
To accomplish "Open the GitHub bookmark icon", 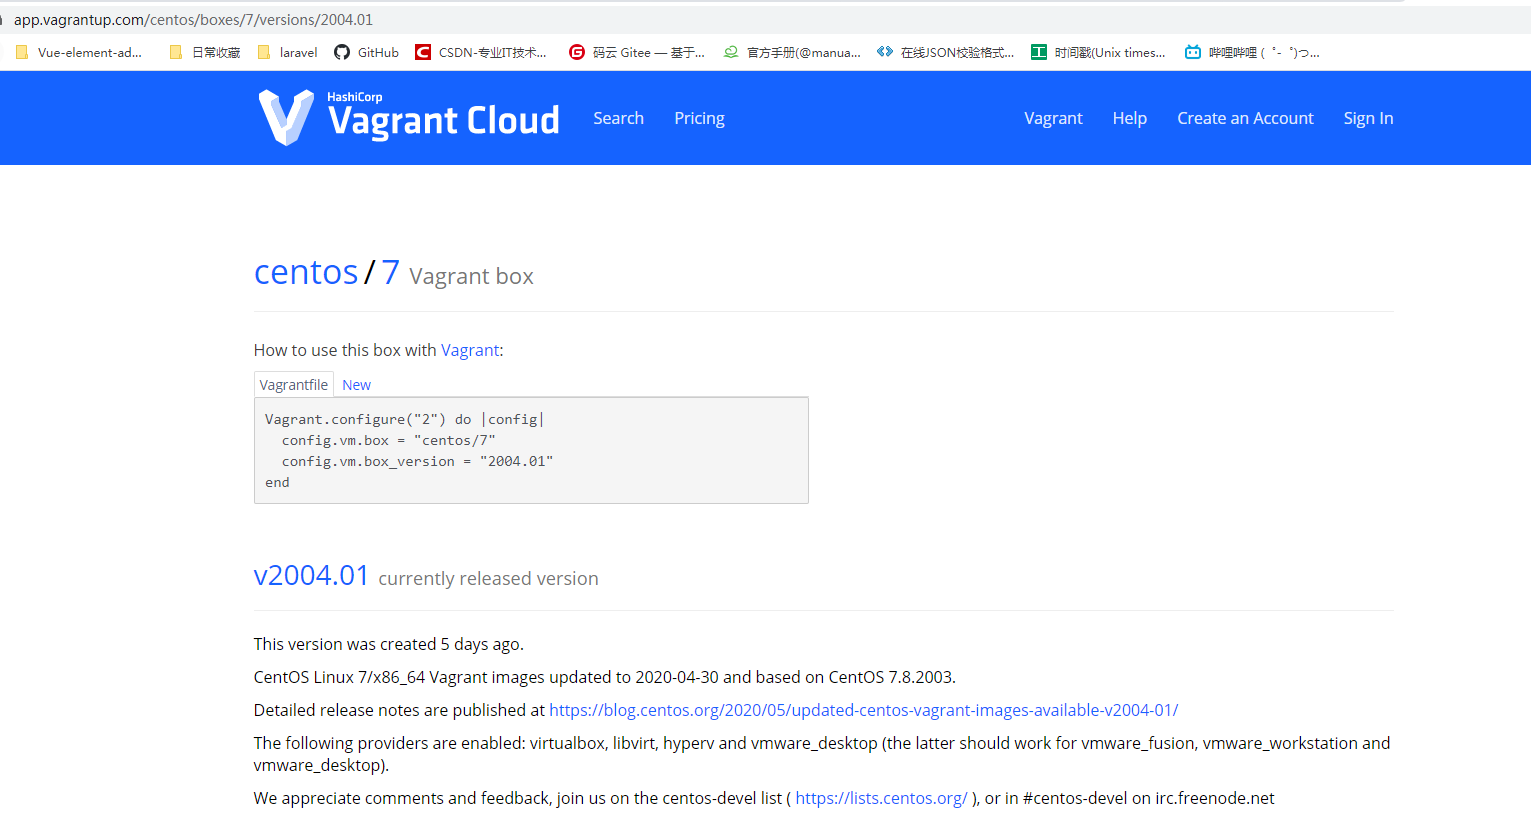I will click(342, 52).
